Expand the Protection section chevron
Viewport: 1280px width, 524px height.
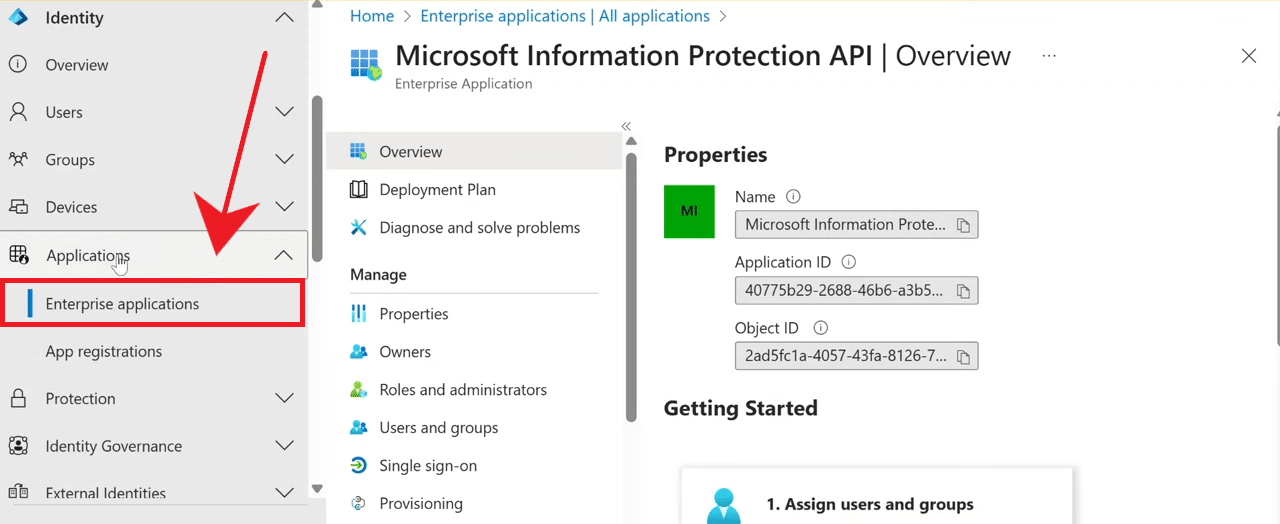pos(284,399)
